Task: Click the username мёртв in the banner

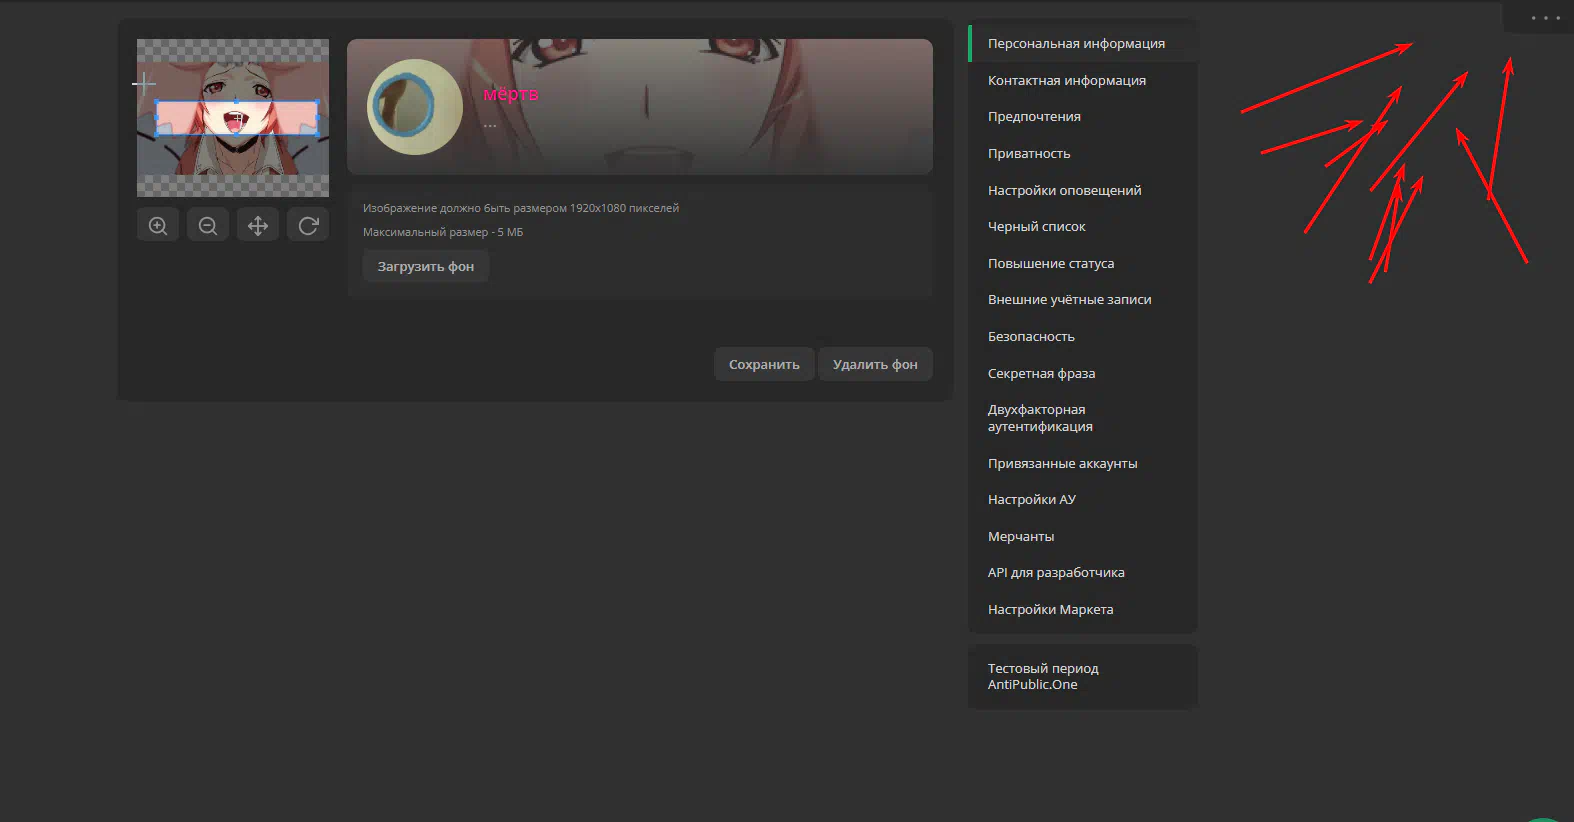Action: click(x=511, y=94)
